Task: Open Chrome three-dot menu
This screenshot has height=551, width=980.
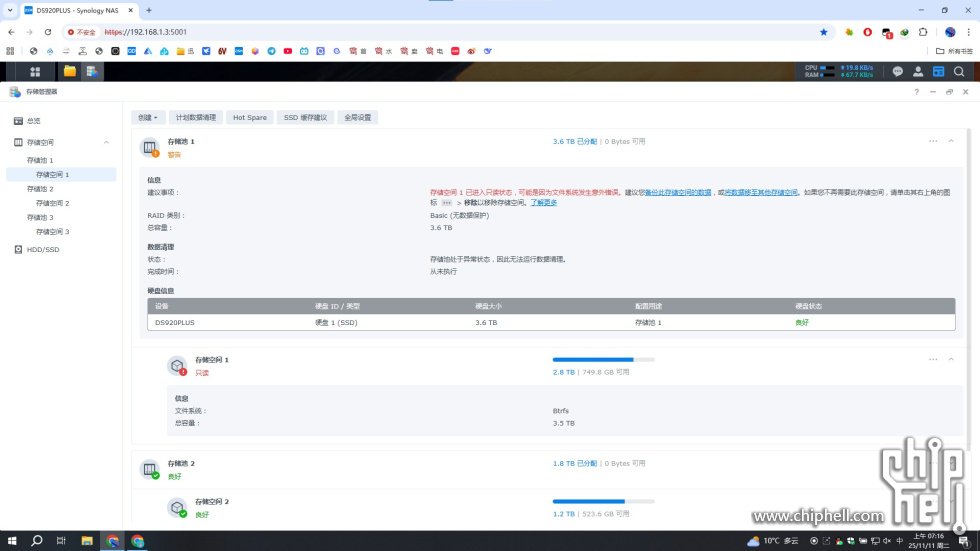Action: click(x=969, y=32)
